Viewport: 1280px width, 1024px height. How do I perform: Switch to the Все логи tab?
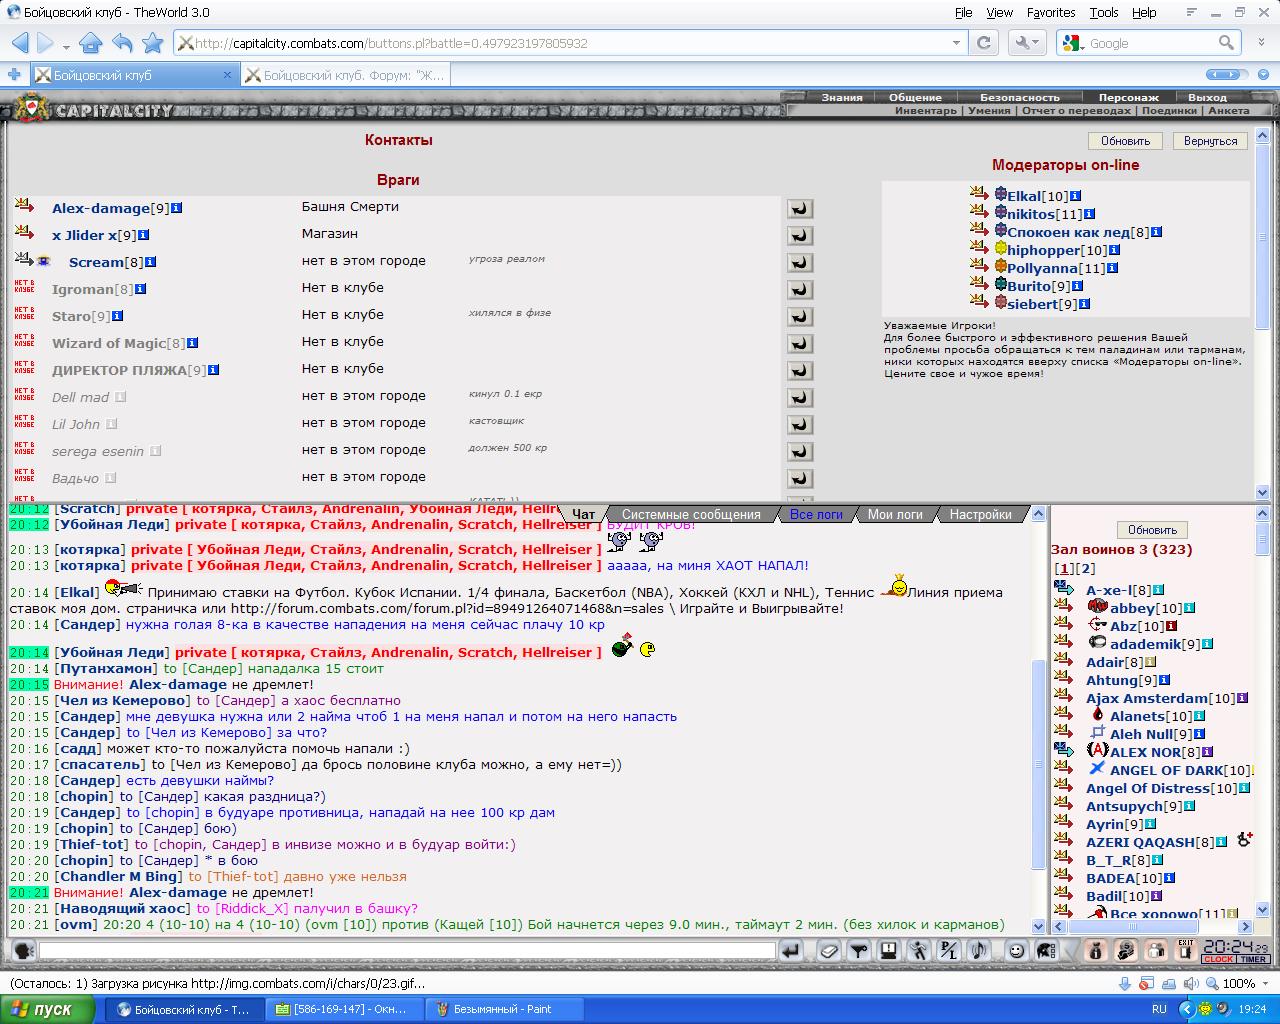coord(816,514)
